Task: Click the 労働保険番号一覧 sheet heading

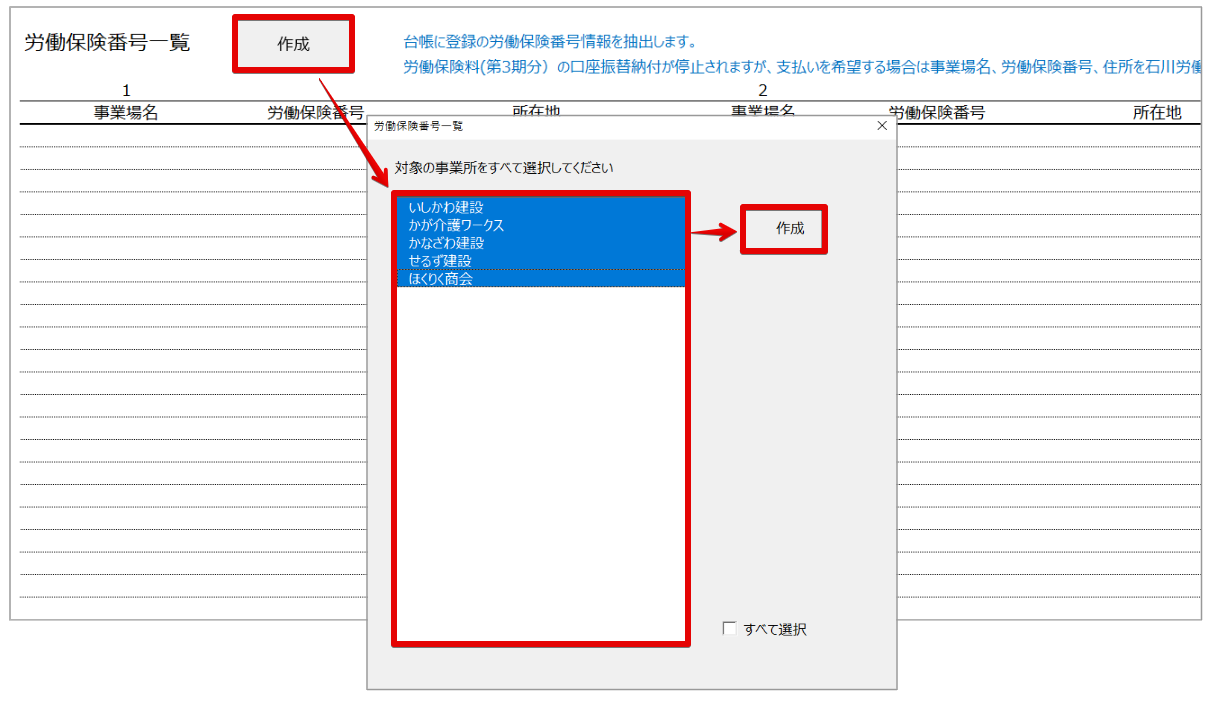Action: click(x=107, y=43)
